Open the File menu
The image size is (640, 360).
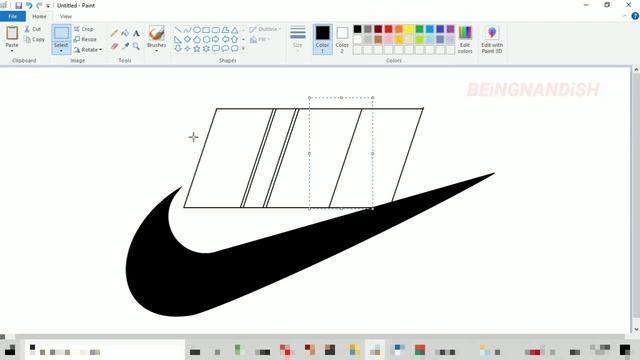pos(13,16)
